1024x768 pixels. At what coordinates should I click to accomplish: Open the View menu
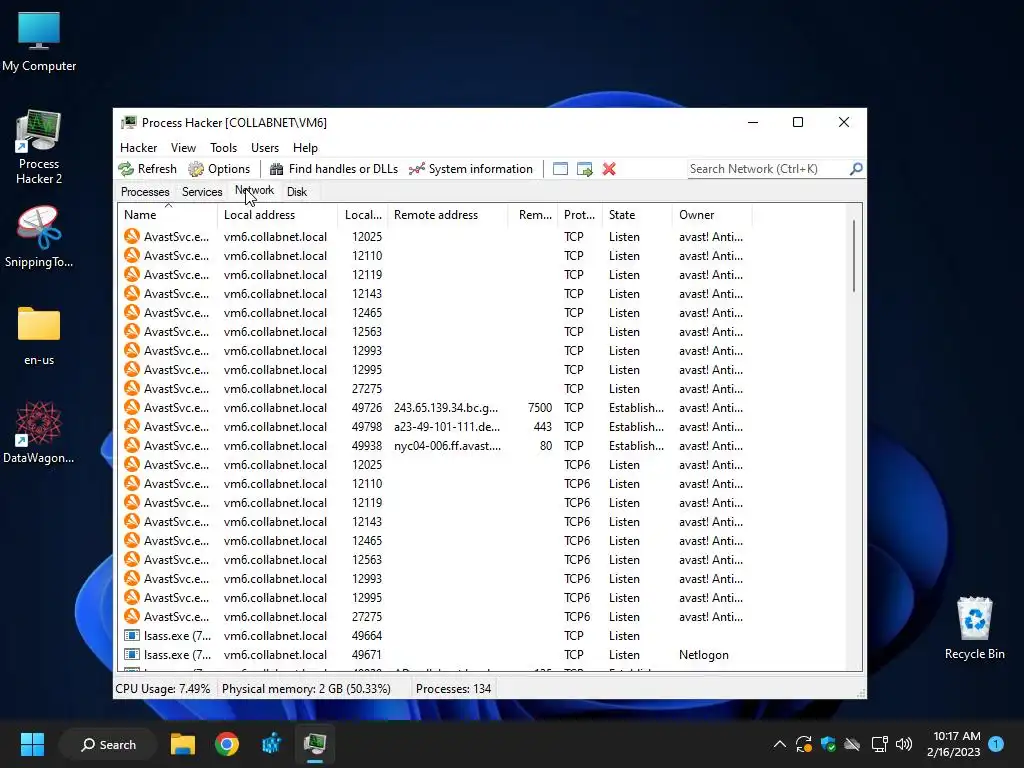(x=184, y=148)
